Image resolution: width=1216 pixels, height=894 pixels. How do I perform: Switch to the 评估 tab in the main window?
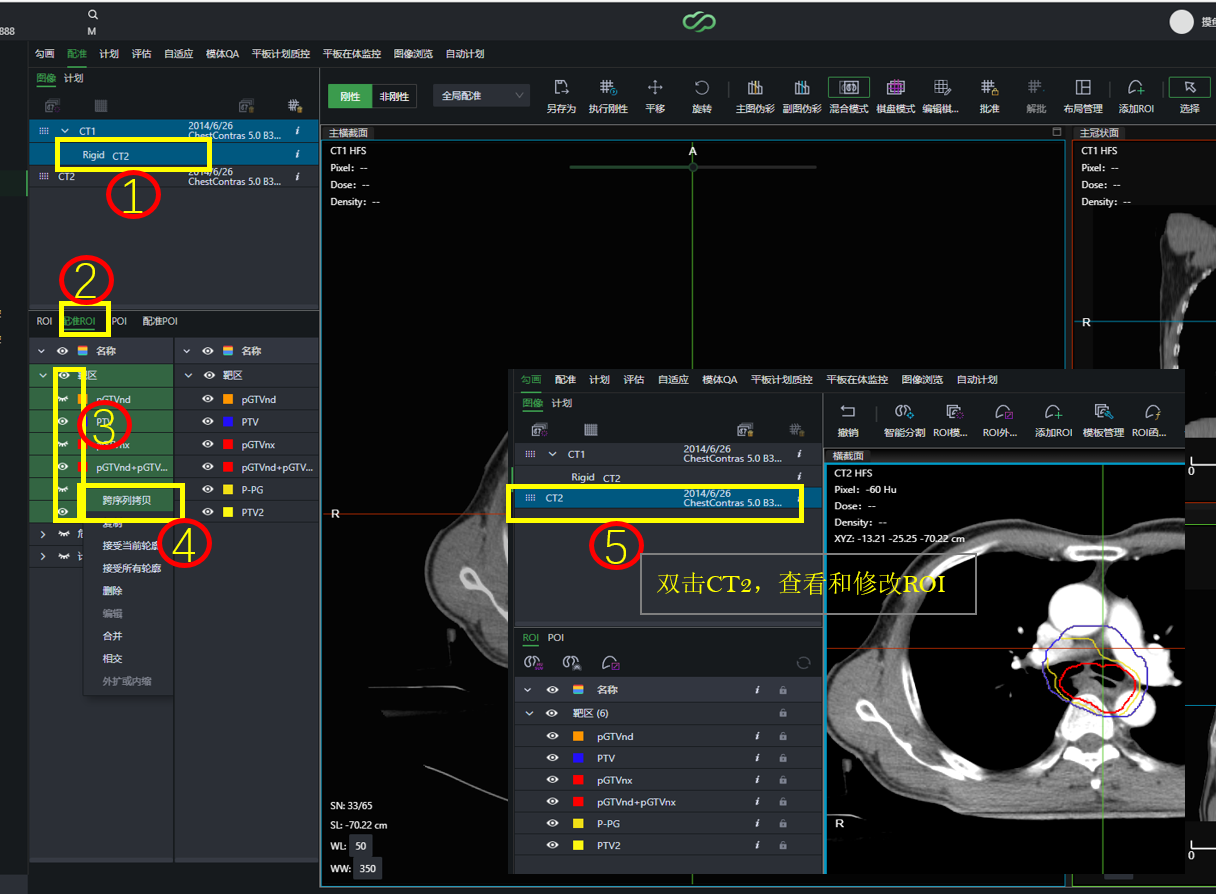point(141,54)
